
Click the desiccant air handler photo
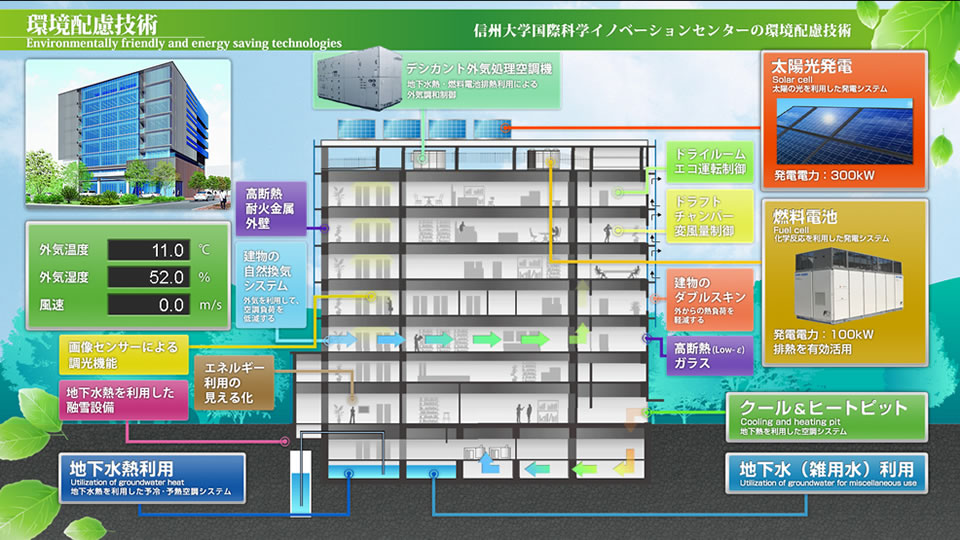tap(359, 78)
